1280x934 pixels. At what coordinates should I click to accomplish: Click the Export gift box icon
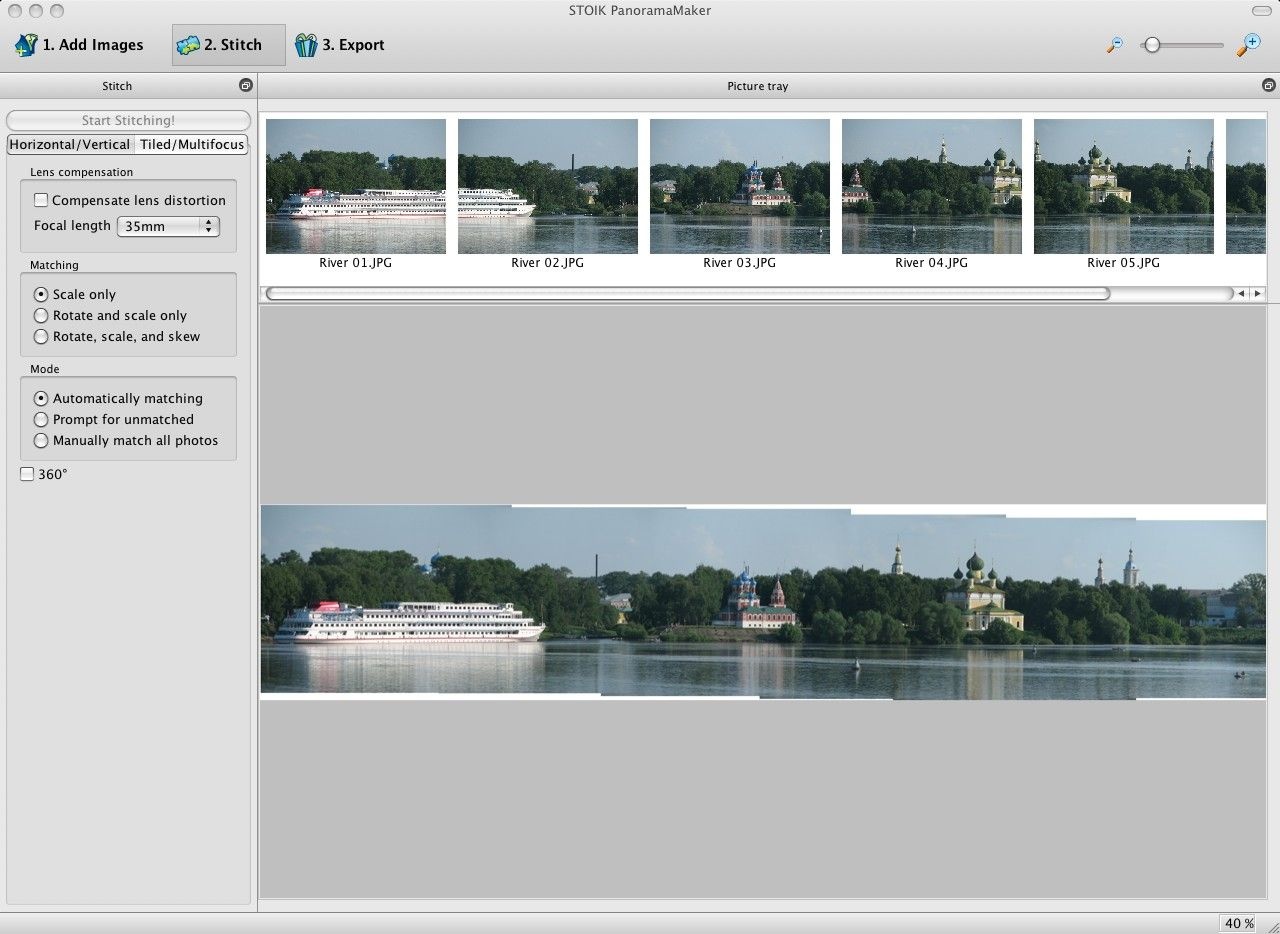pyautogui.click(x=305, y=45)
